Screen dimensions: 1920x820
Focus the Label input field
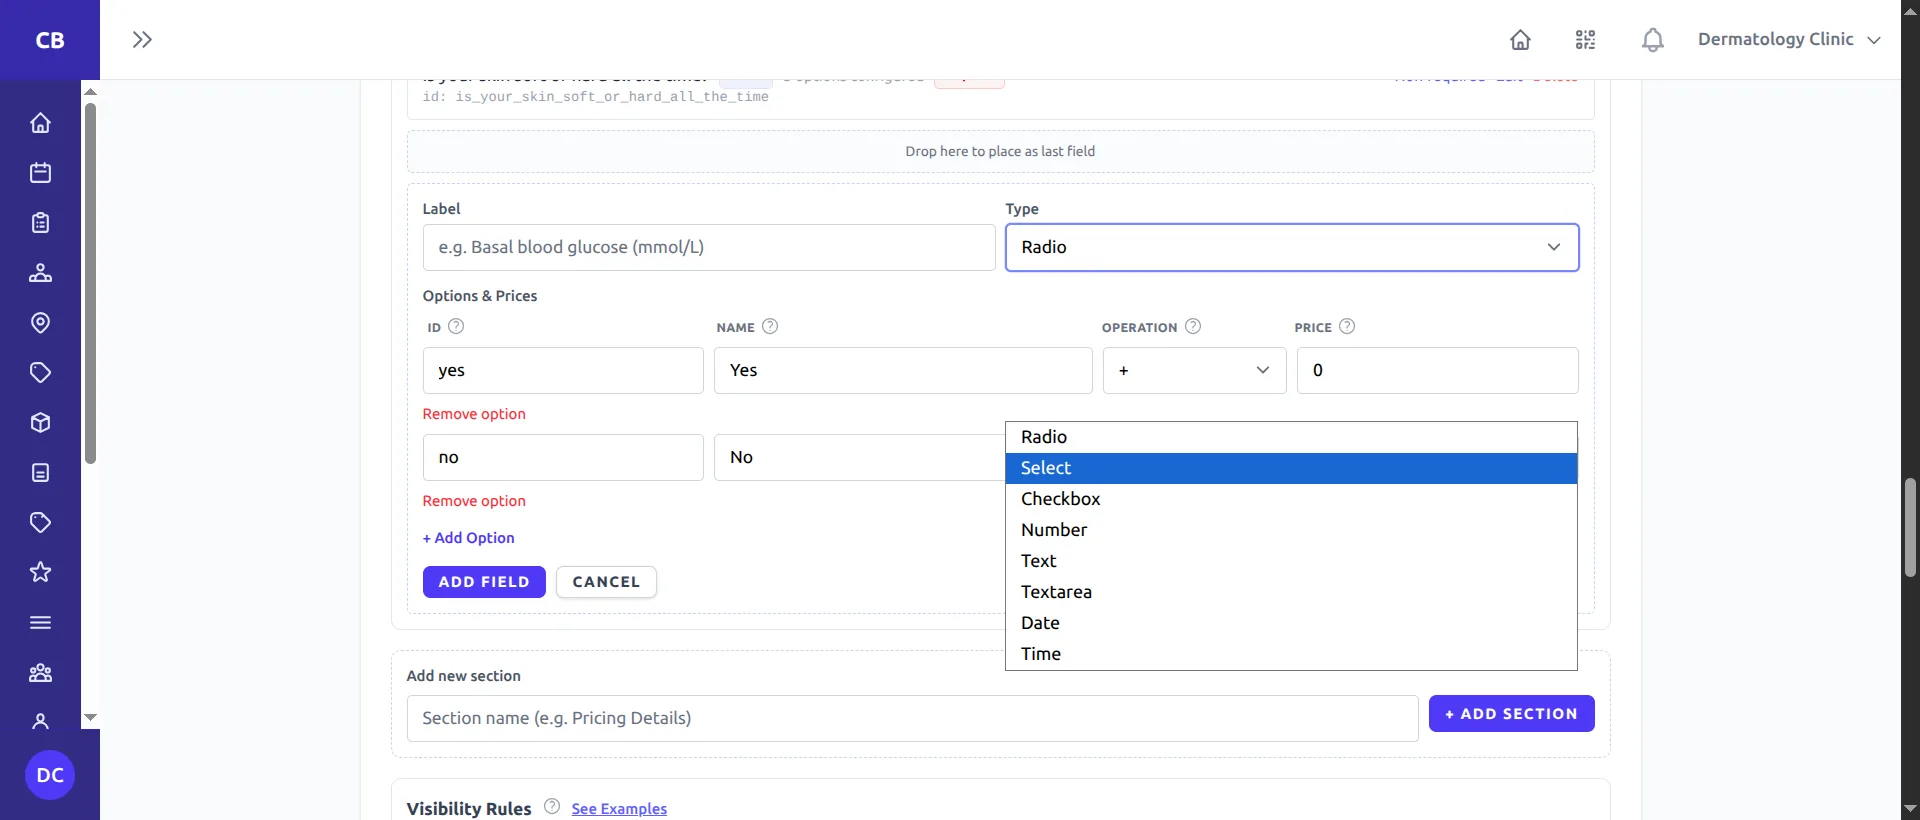coord(709,247)
